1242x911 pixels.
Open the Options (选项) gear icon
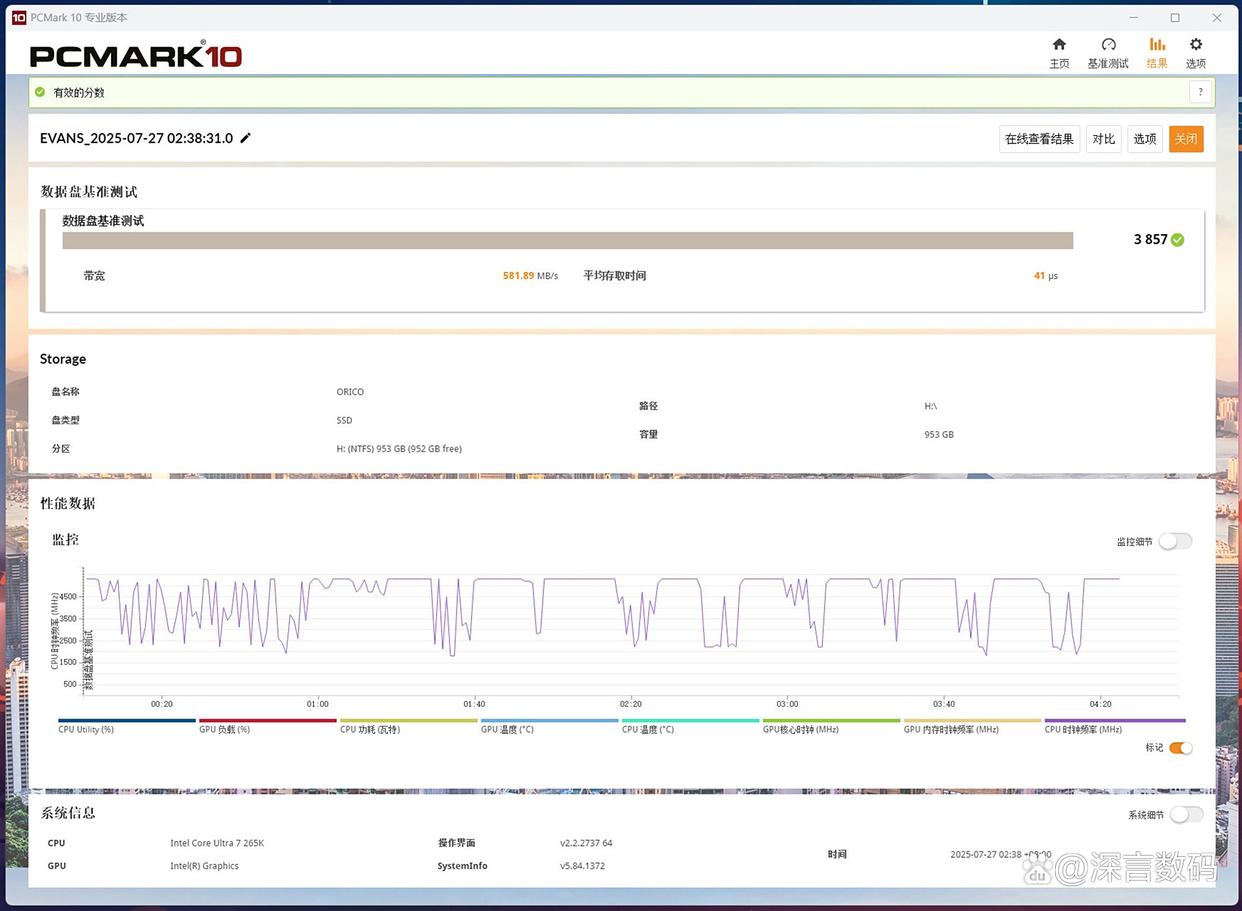pos(1195,45)
